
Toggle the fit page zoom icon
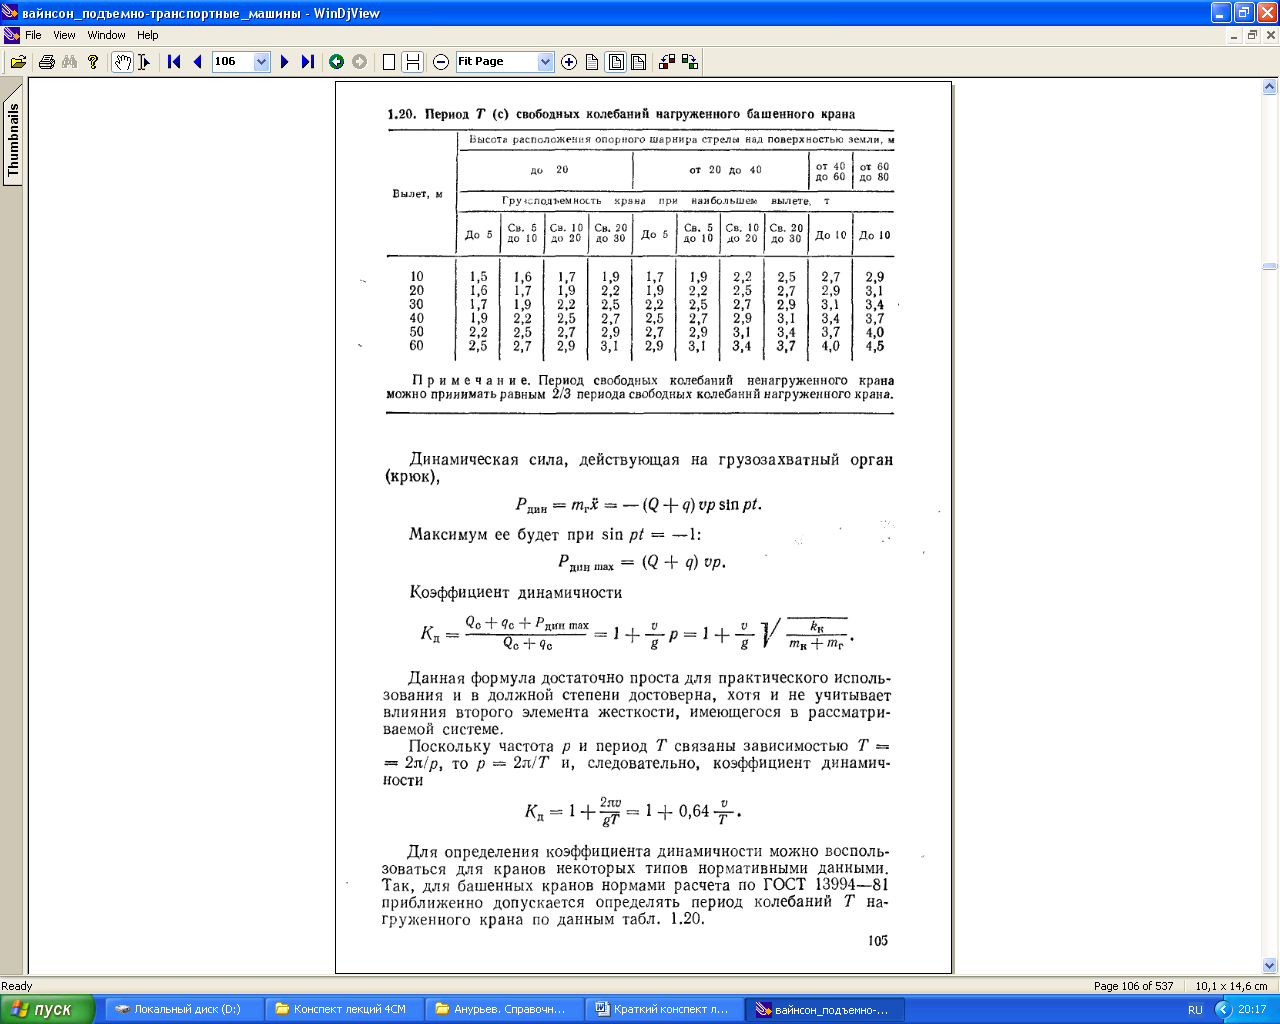[x=616, y=62]
